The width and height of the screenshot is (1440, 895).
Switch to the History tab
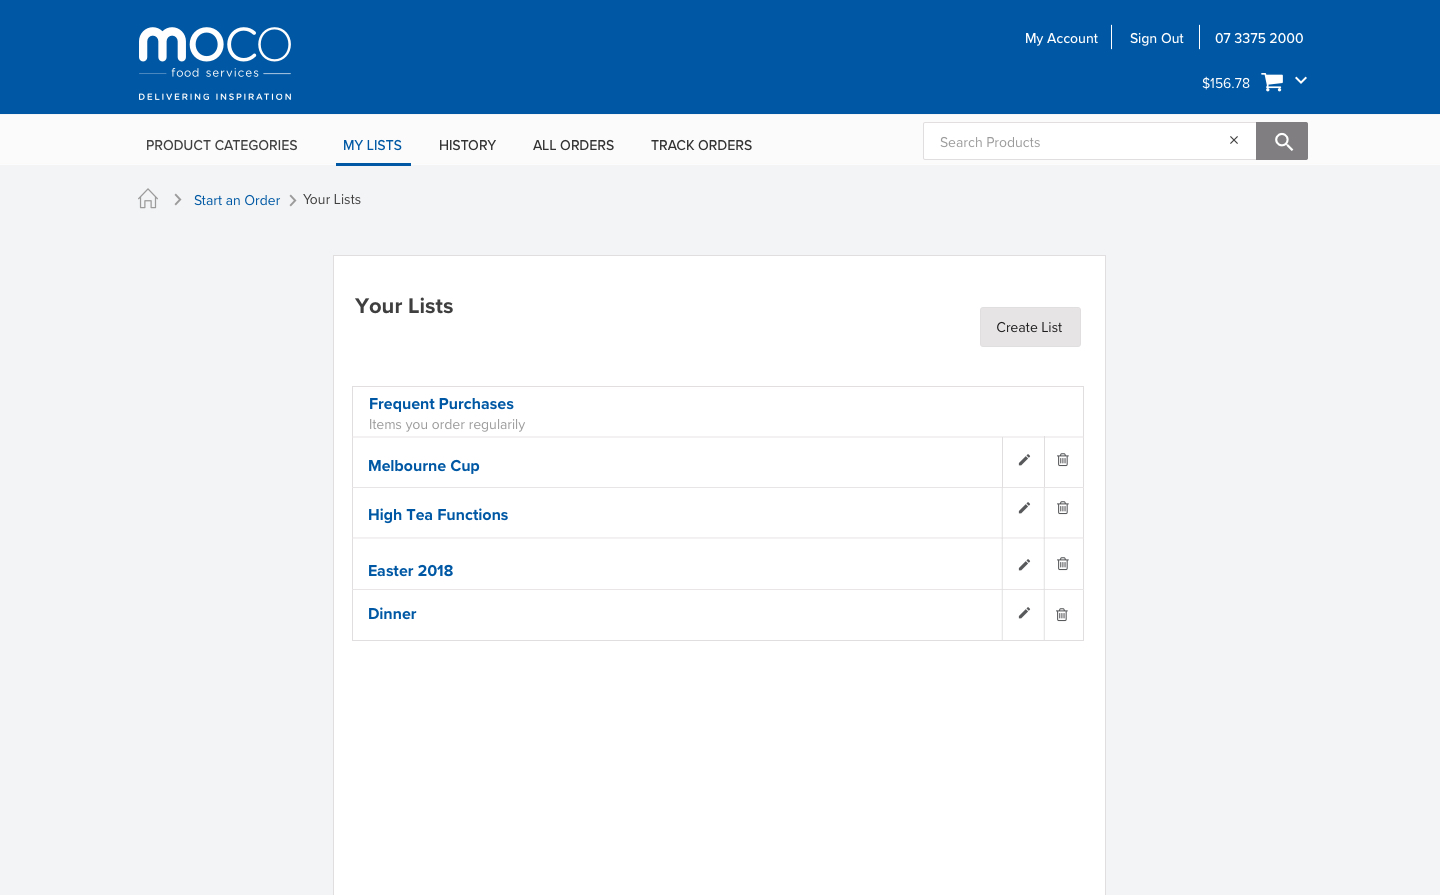pyautogui.click(x=467, y=145)
